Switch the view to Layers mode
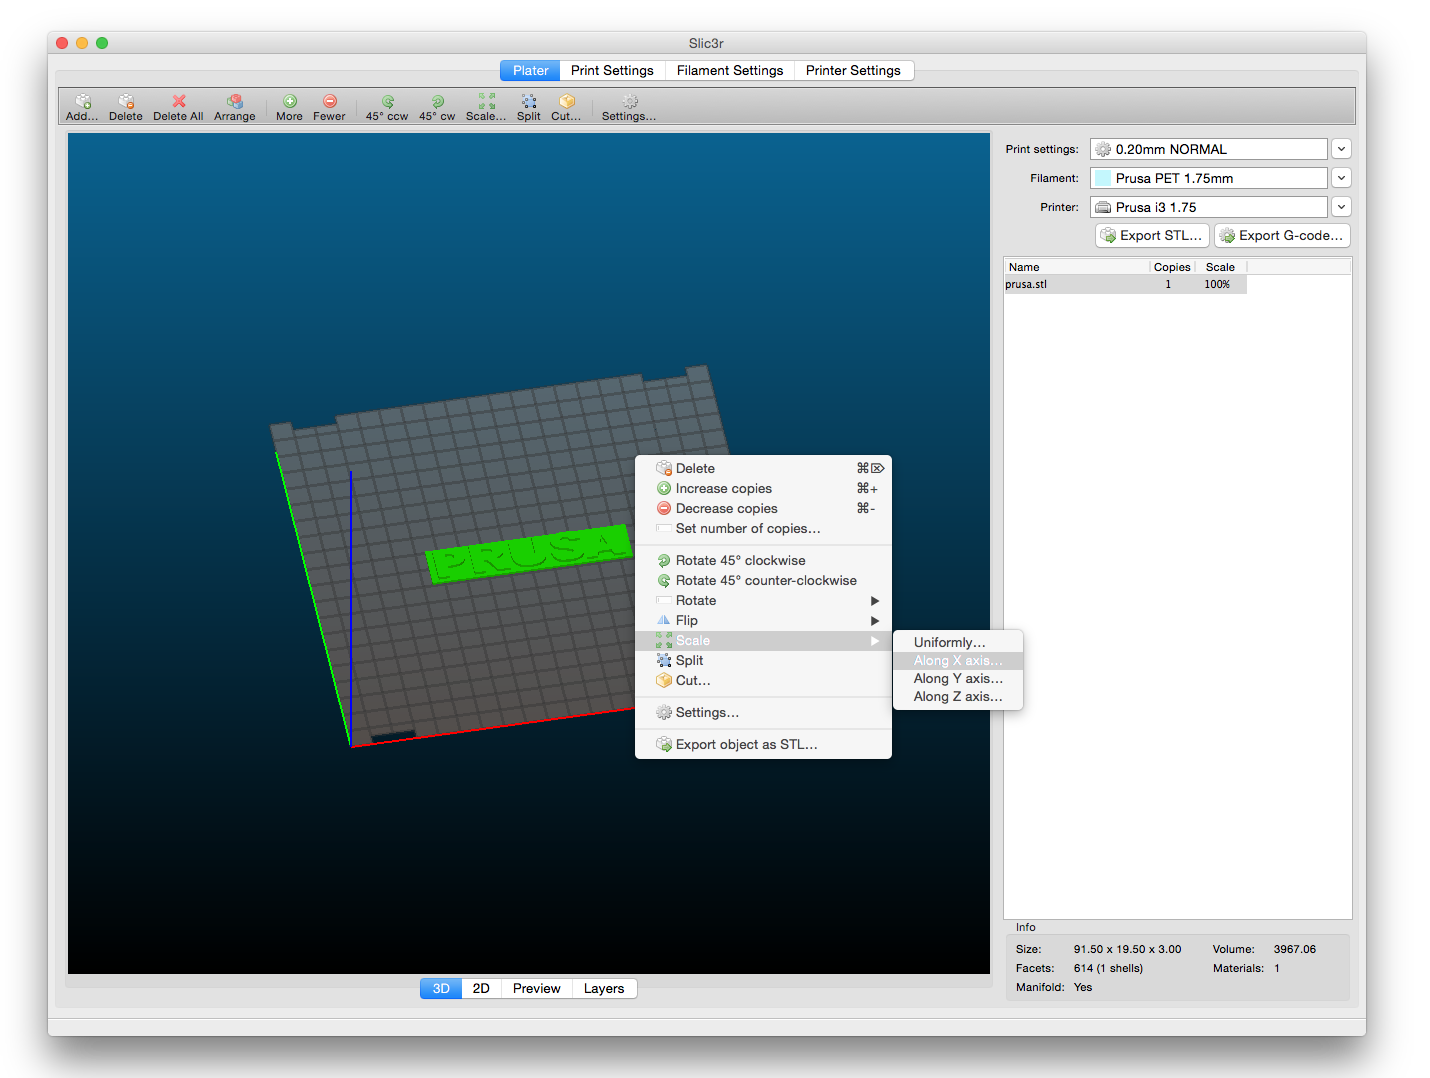The width and height of the screenshot is (1430, 1078). 604,988
